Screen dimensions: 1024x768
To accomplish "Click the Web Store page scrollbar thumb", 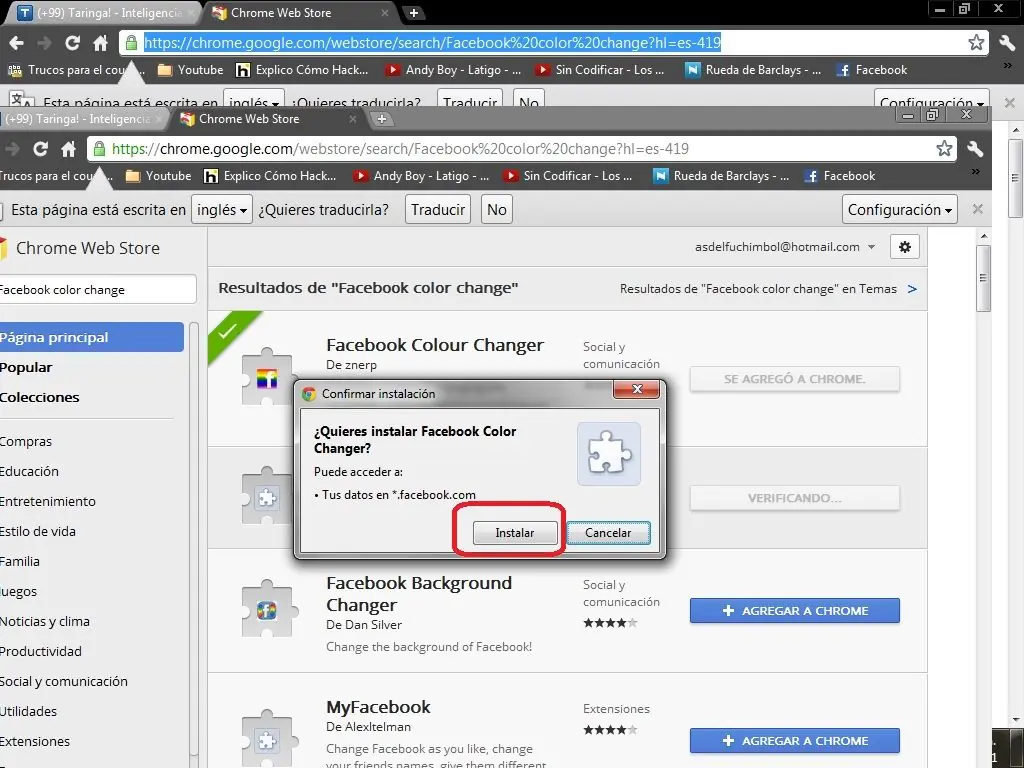I will [984, 279].
